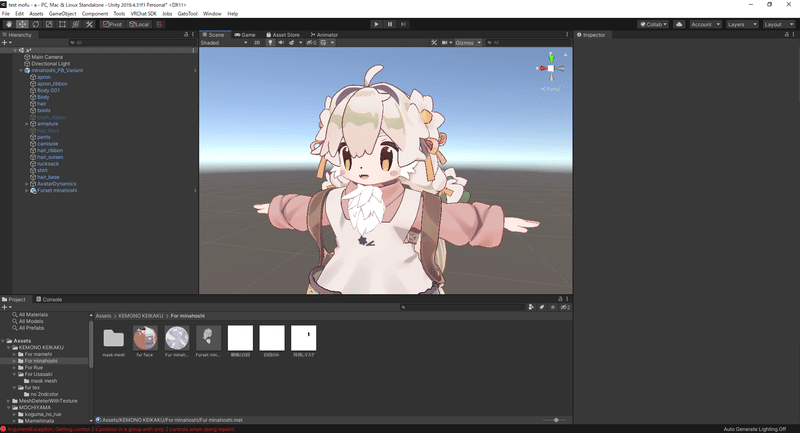Start Play mode
This screenshot has height=433, width=800.
[377, 24]
